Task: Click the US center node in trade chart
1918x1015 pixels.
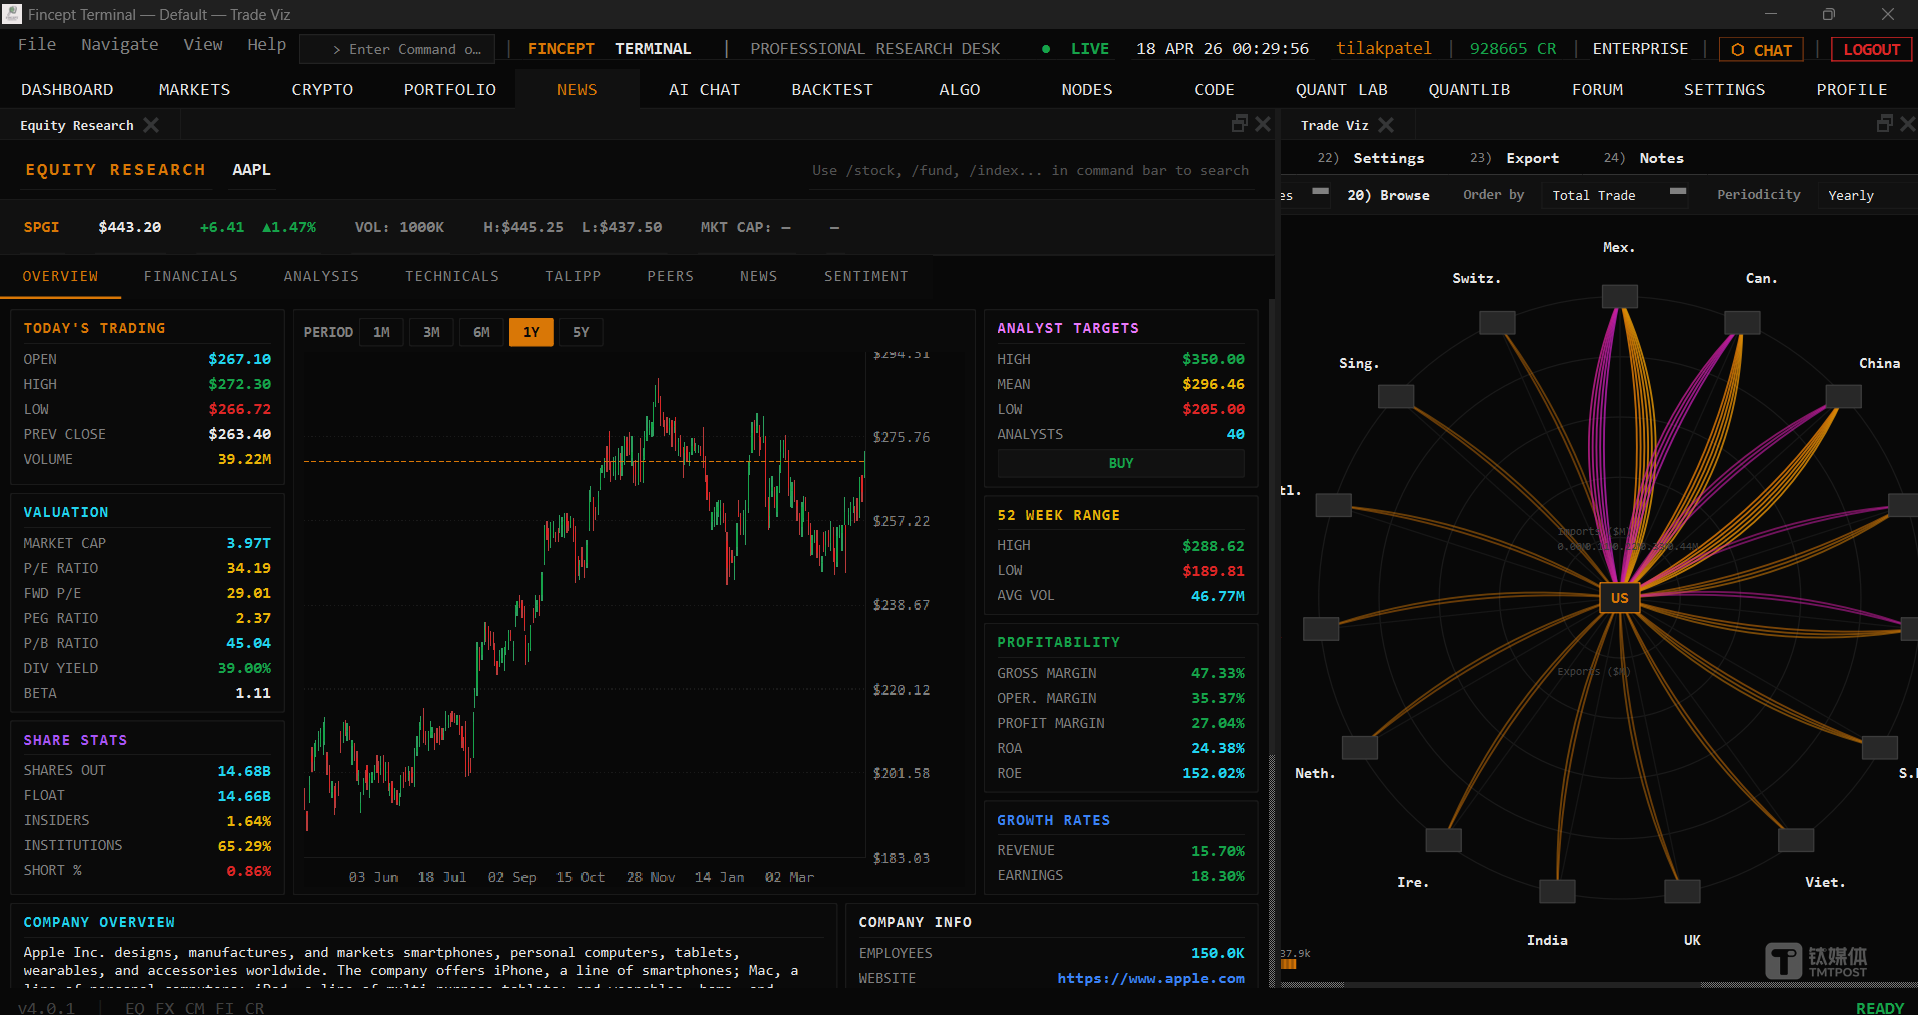Action: tap(1619, 598)
